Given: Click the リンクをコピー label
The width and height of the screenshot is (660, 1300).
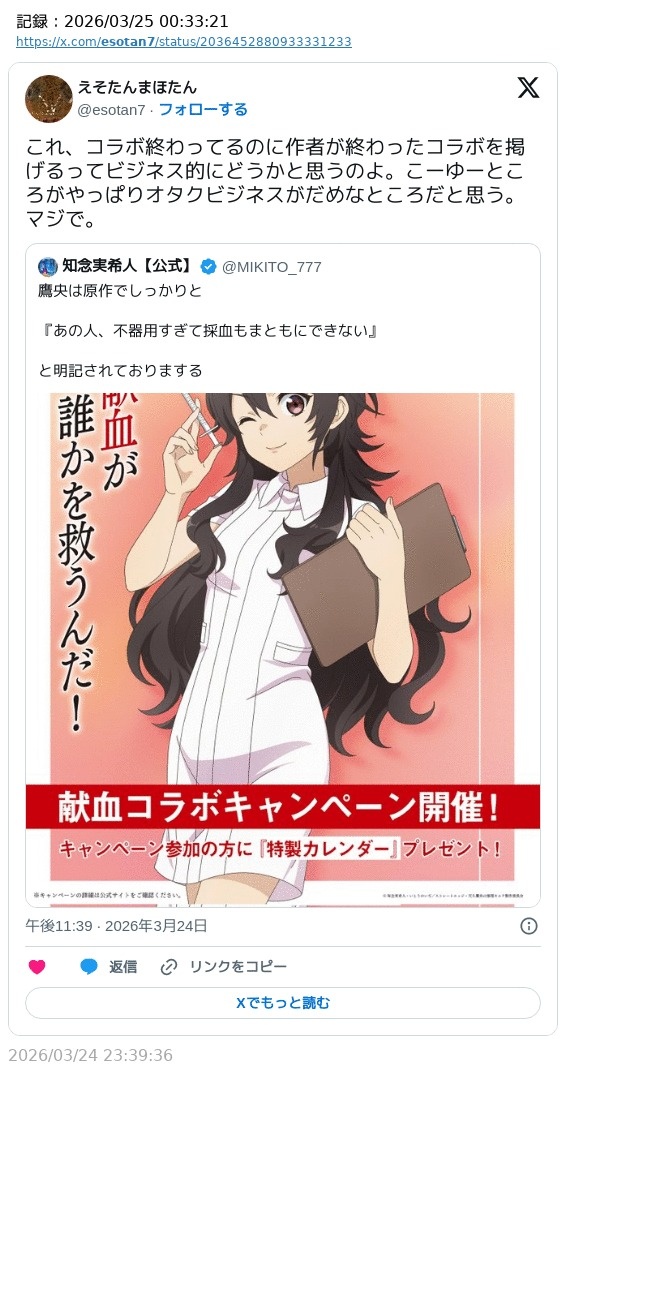Looking at the screenshot, I should click(x=238, y=967).
